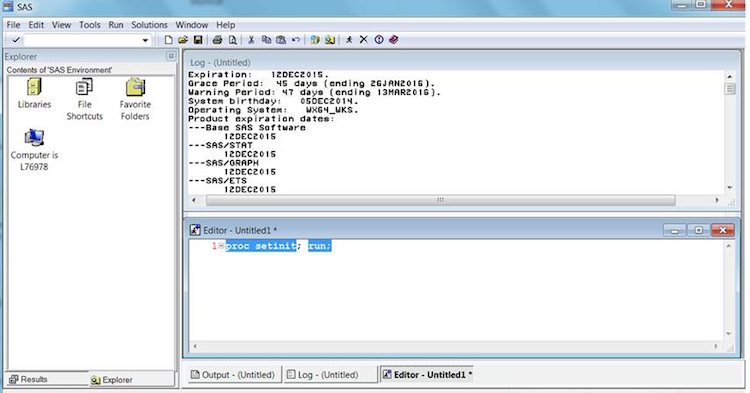Screen dimensions: 750x393
Task: Activate the Editor - Untitled1 window tab
Action: [428, 375]
